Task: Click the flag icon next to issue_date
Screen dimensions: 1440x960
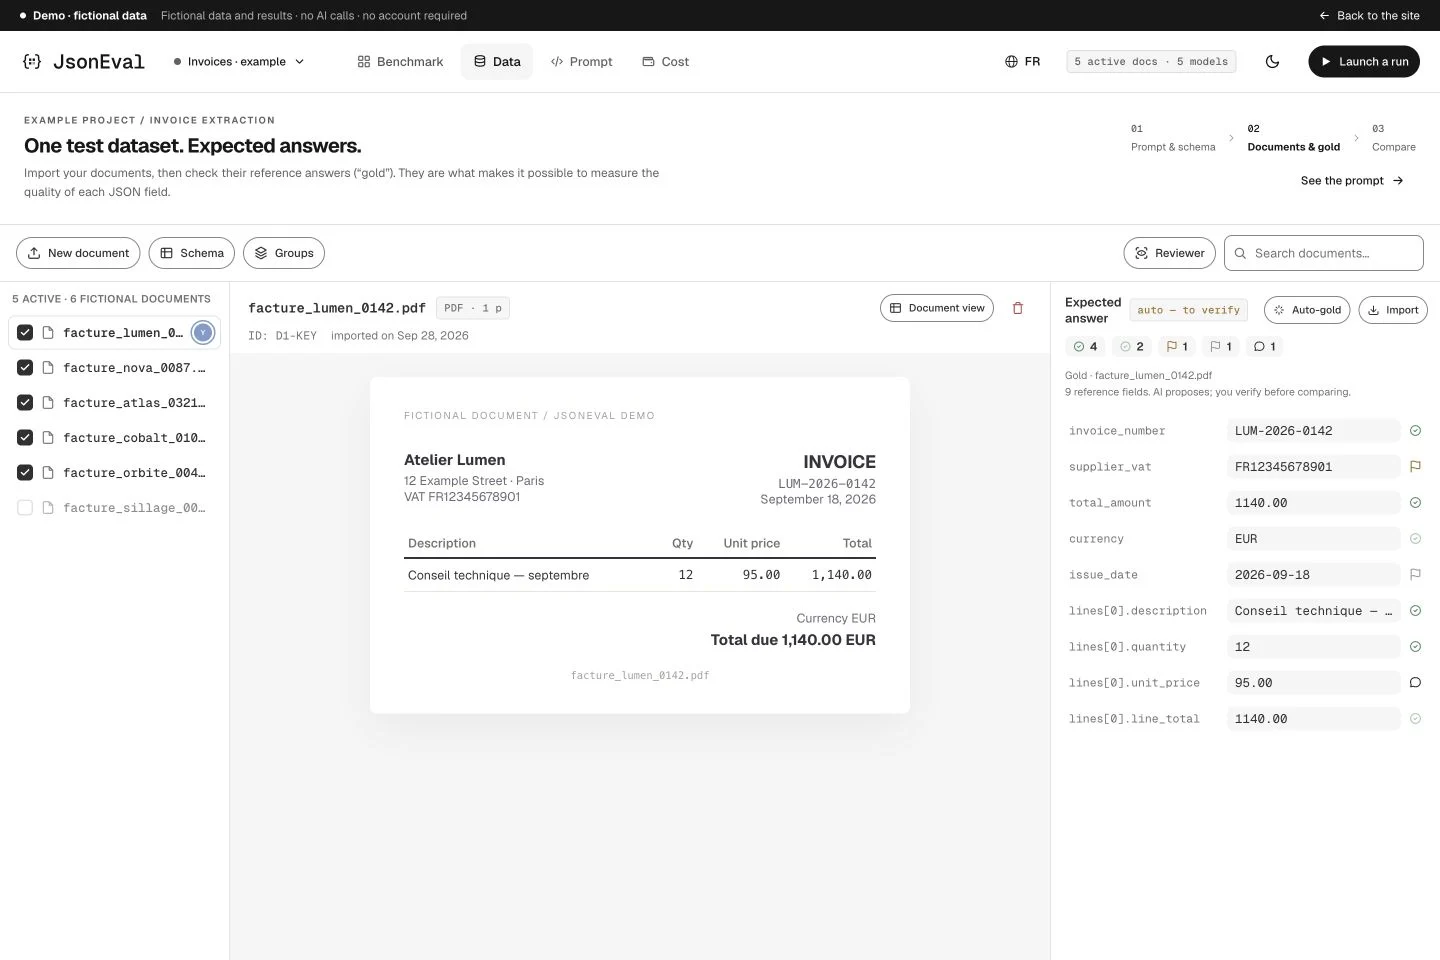Action: click(x=1415, y=575)
